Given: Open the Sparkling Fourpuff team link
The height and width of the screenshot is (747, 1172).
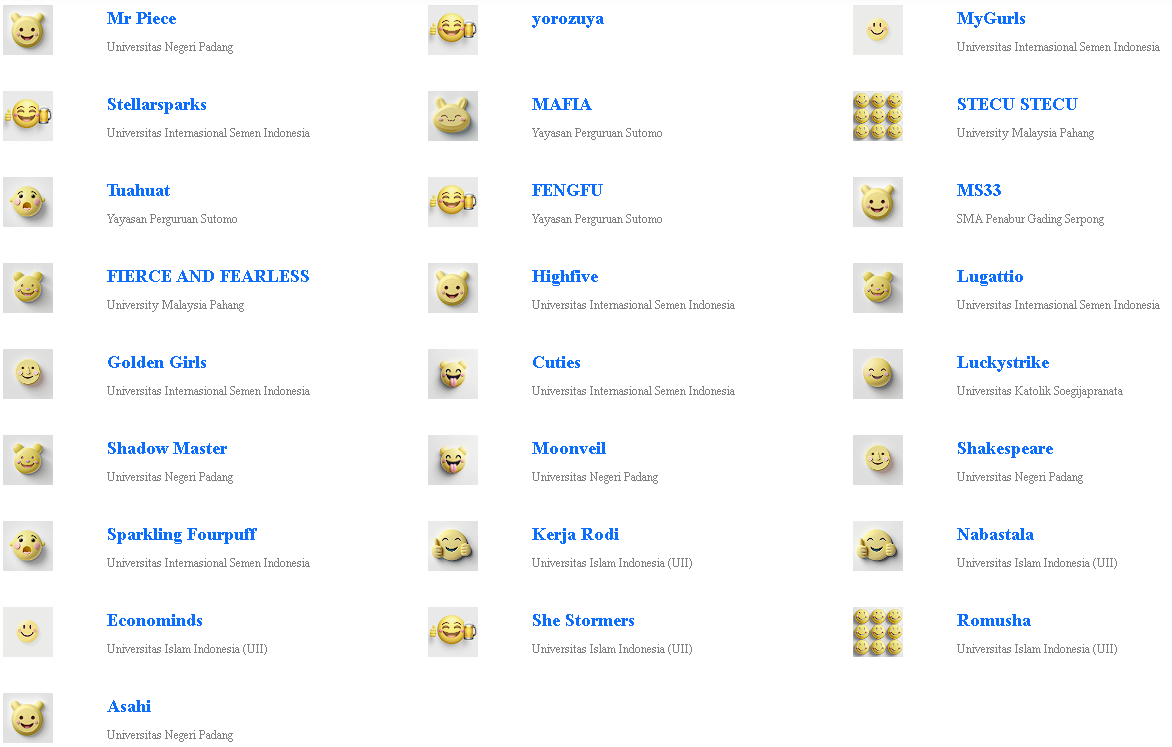Looking at the screenshot, I should click(182, 535).
